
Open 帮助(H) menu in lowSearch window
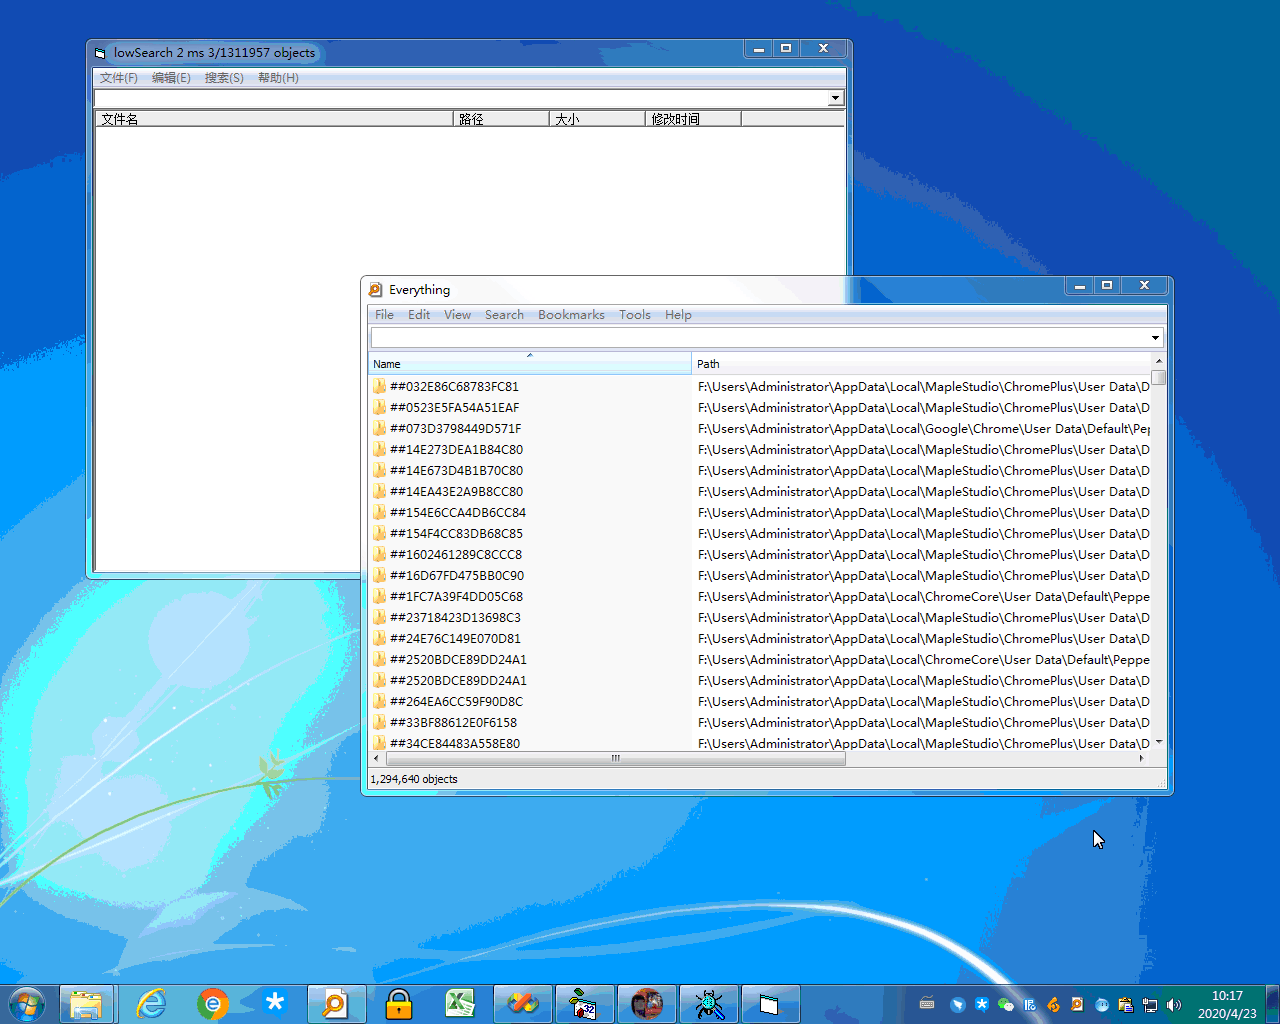[x=278, y=78]
